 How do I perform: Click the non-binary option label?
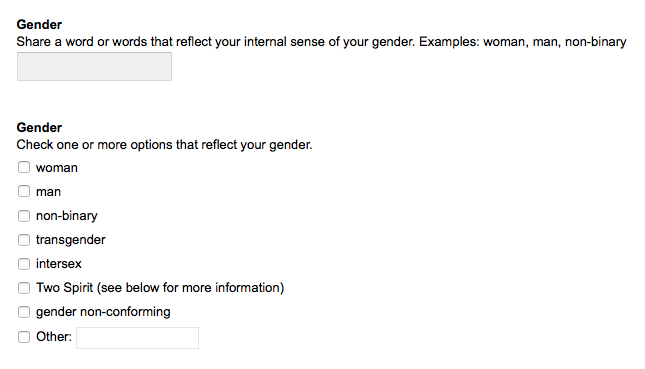(x=67, y=216)
